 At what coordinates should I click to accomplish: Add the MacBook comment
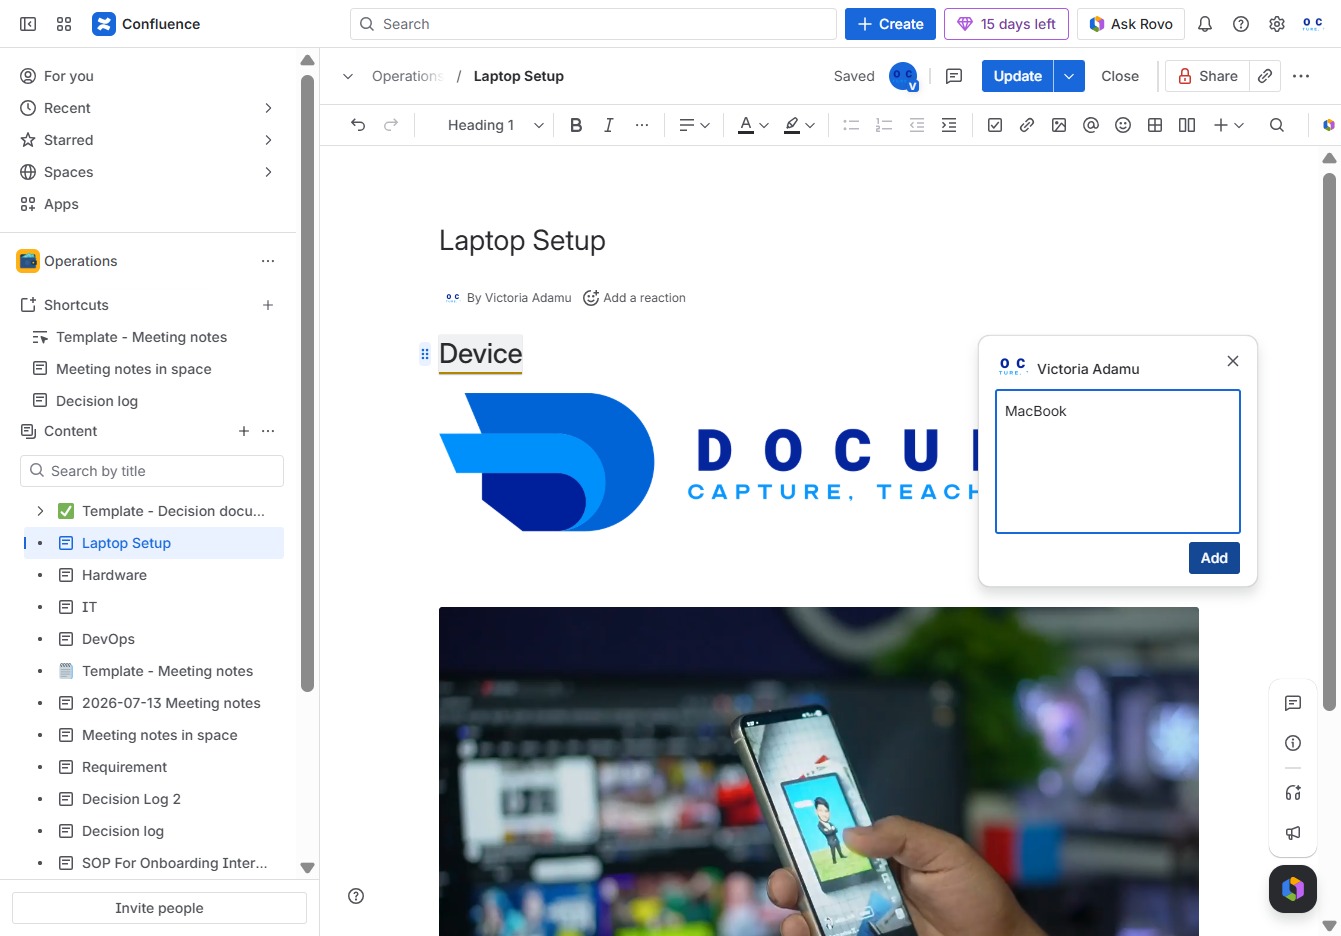[x=1214, y=558]
